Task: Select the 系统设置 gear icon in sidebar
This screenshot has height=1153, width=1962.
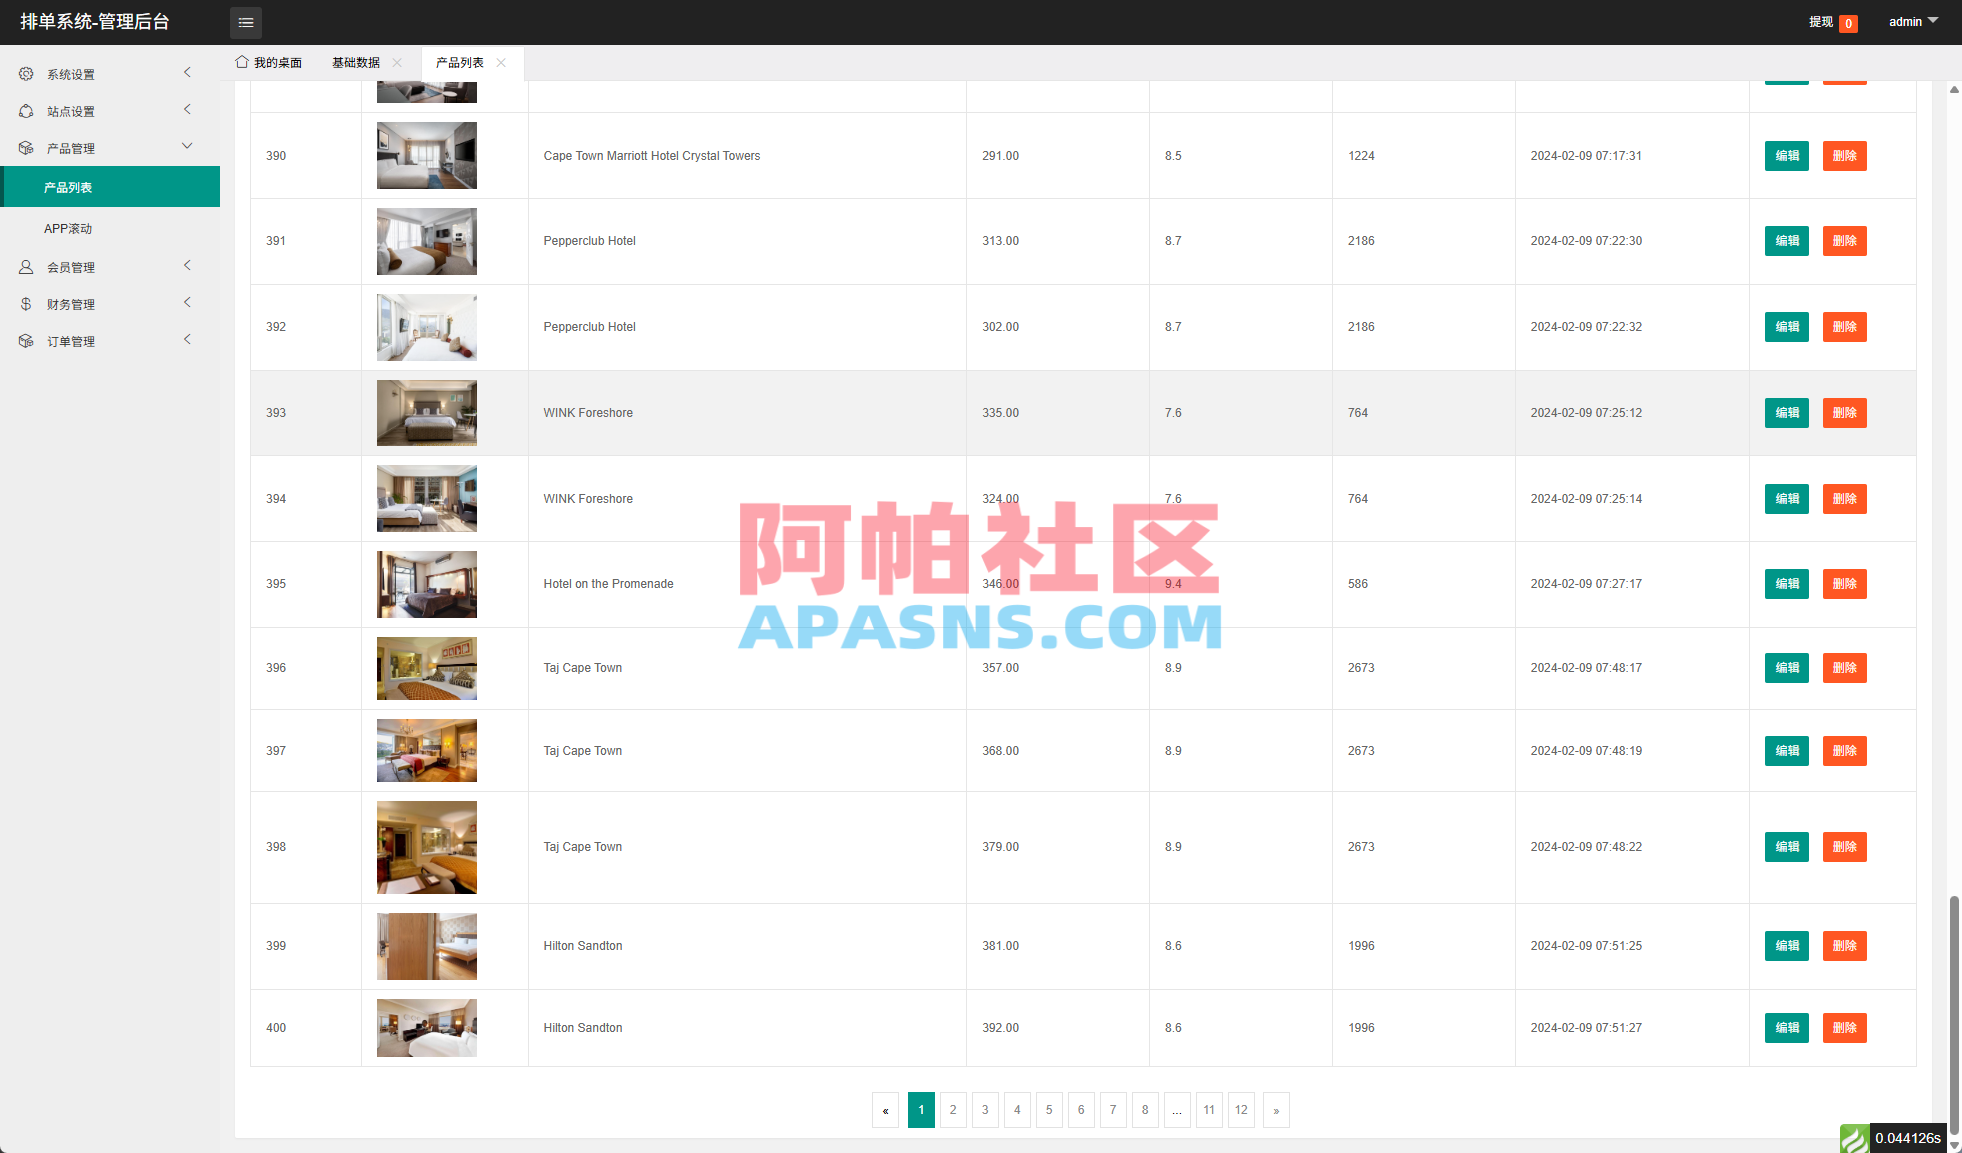Action: coord(25,72)
